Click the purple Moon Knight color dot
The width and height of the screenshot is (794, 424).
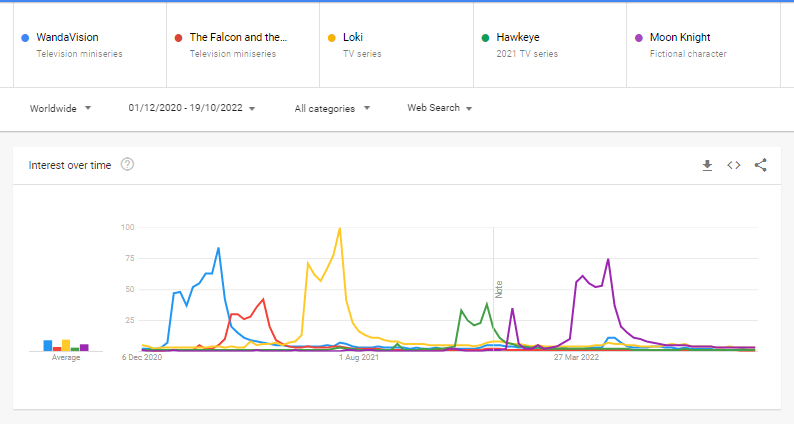pyautogui.click(x=639, y=38)
